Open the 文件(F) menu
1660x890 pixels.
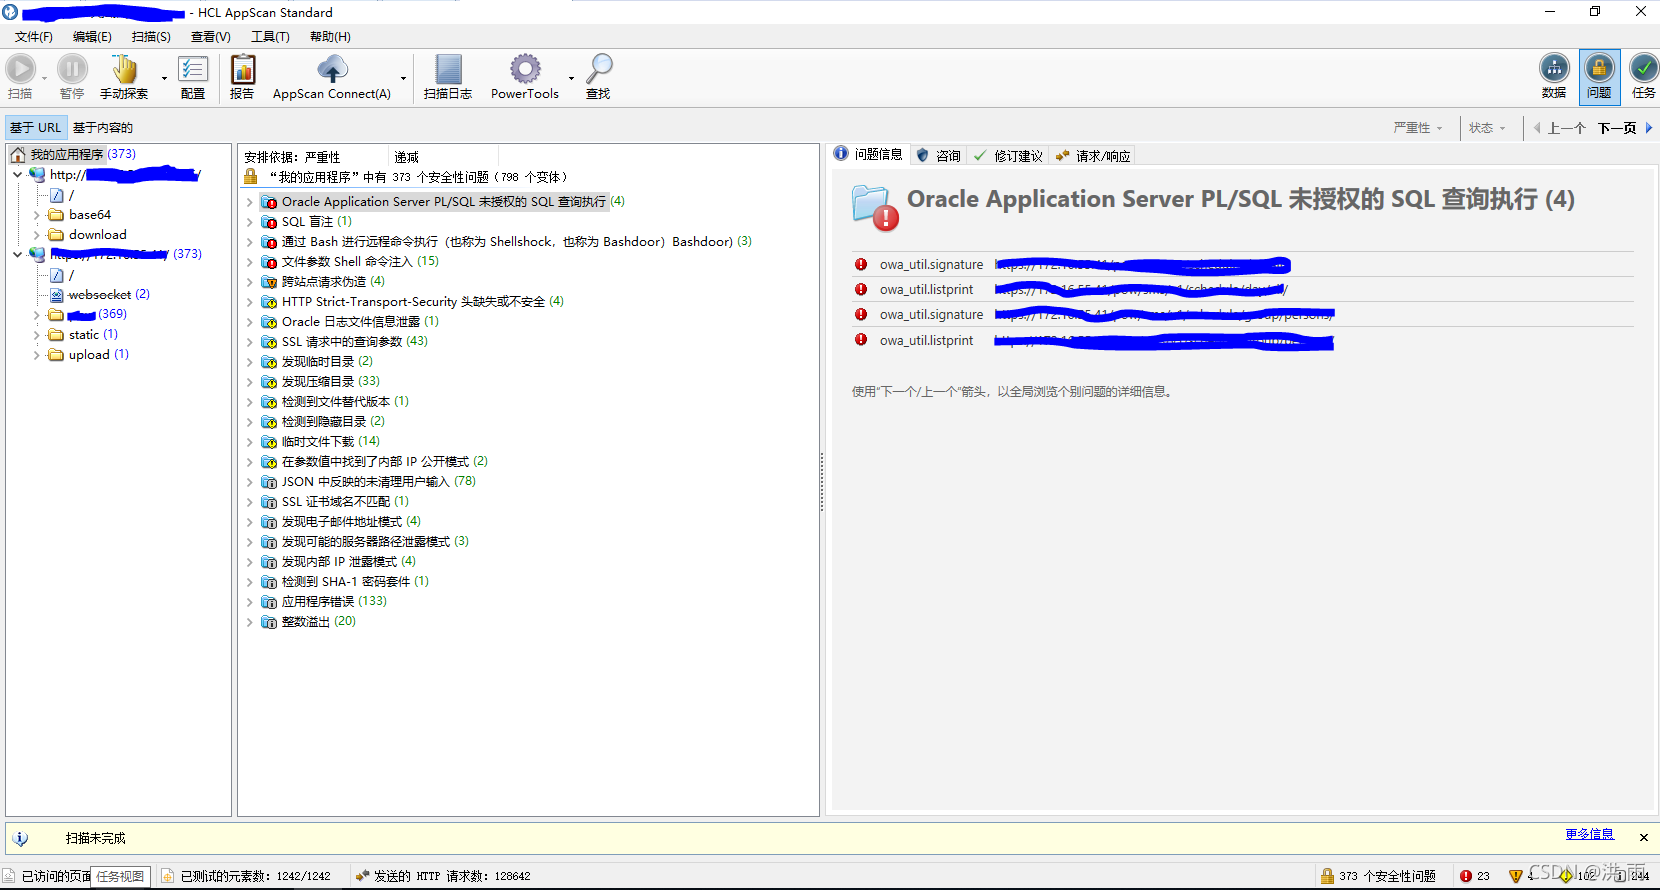[34, 37]
